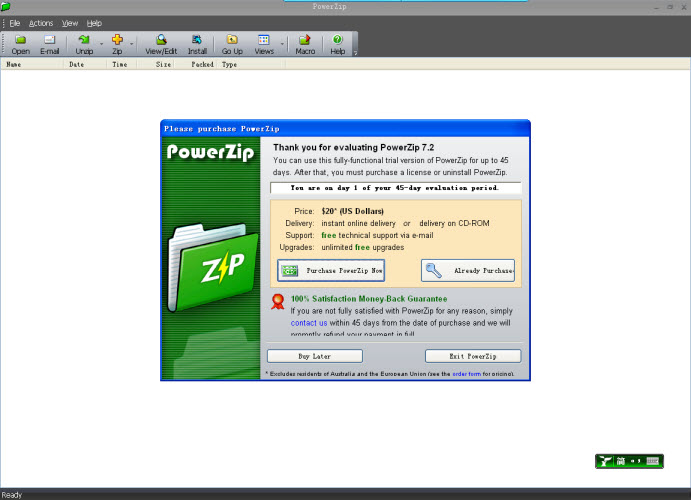Click the Purchase PowerZip Now button
Viewport: 691px width, 500px height.
(331, 271)
